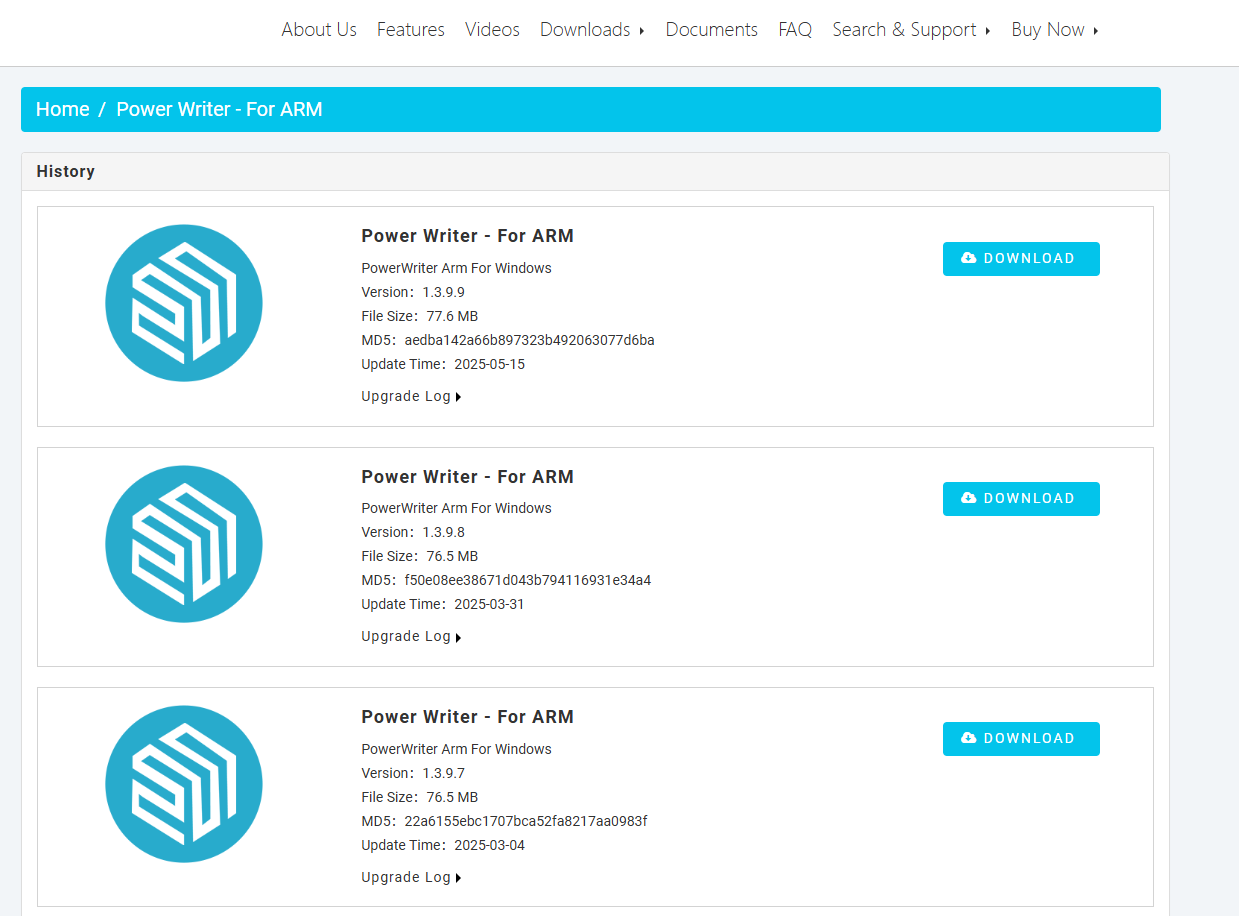Click MD5 hash 22a6155ebc1707bca52fa8217aa0983f
This screenshot has width=1239, height=916.
tap(525, 821)
